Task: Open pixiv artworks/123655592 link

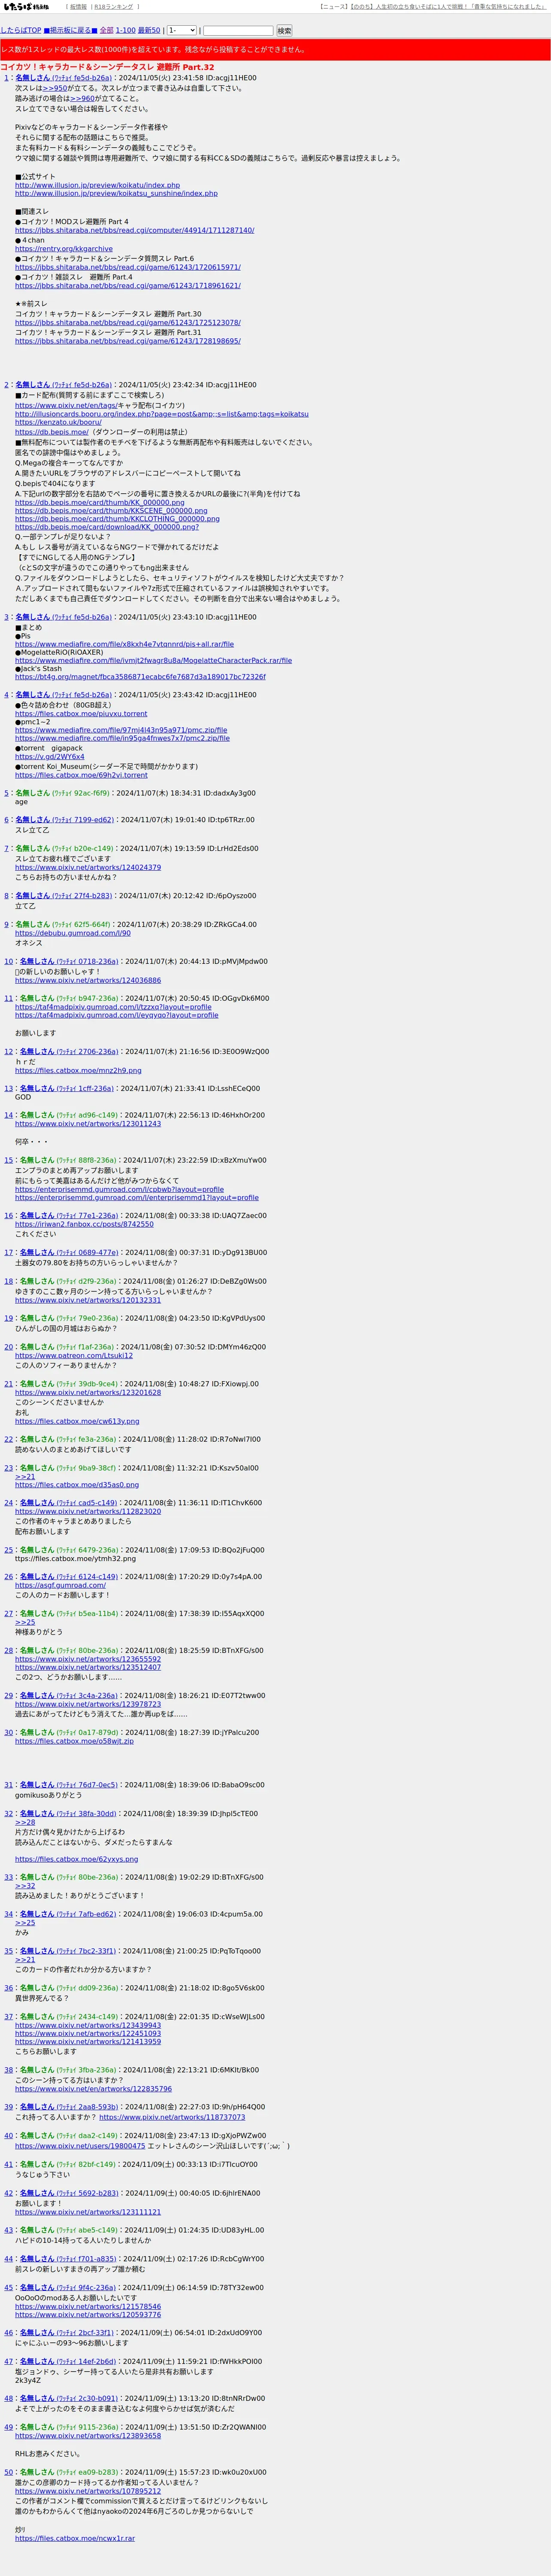Action: pos(88,1659)
